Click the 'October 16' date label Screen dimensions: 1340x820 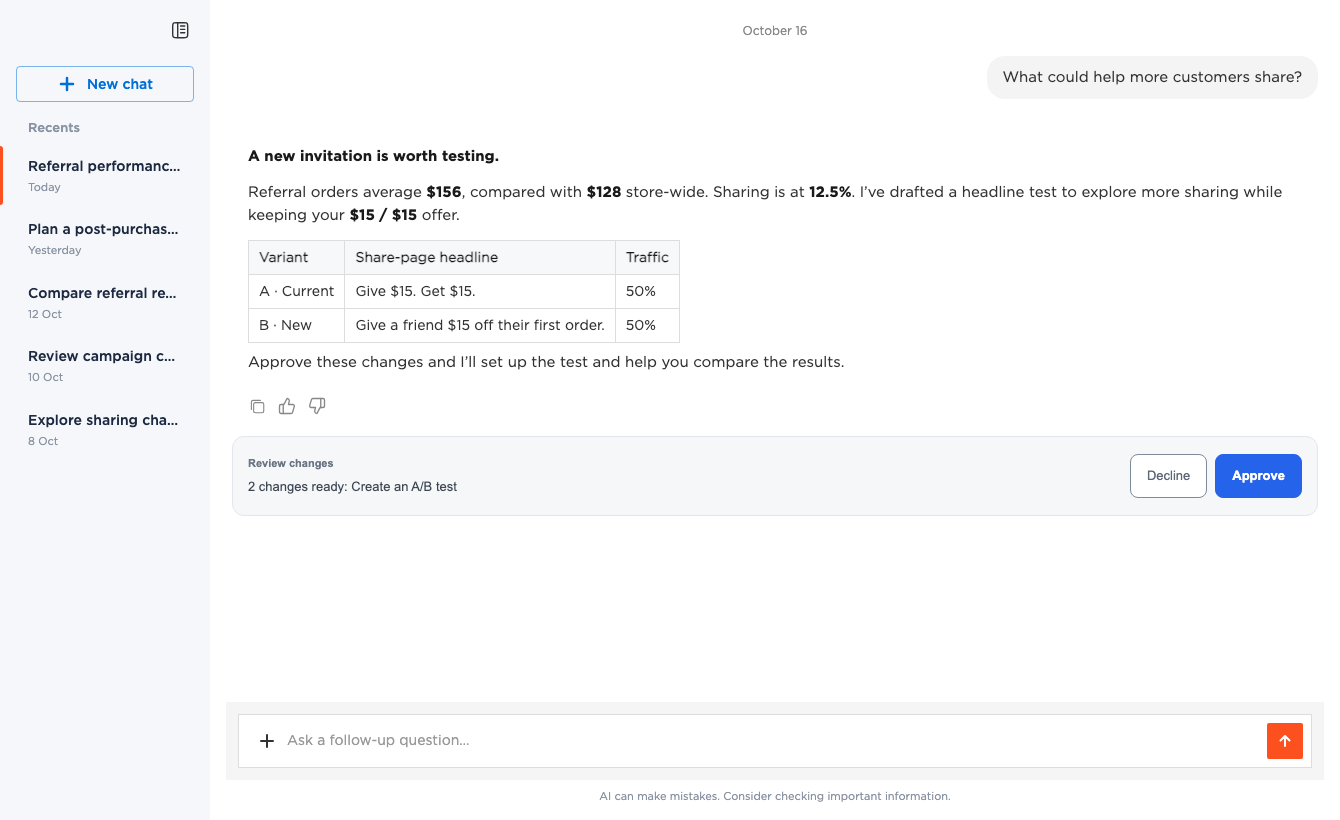775,31
